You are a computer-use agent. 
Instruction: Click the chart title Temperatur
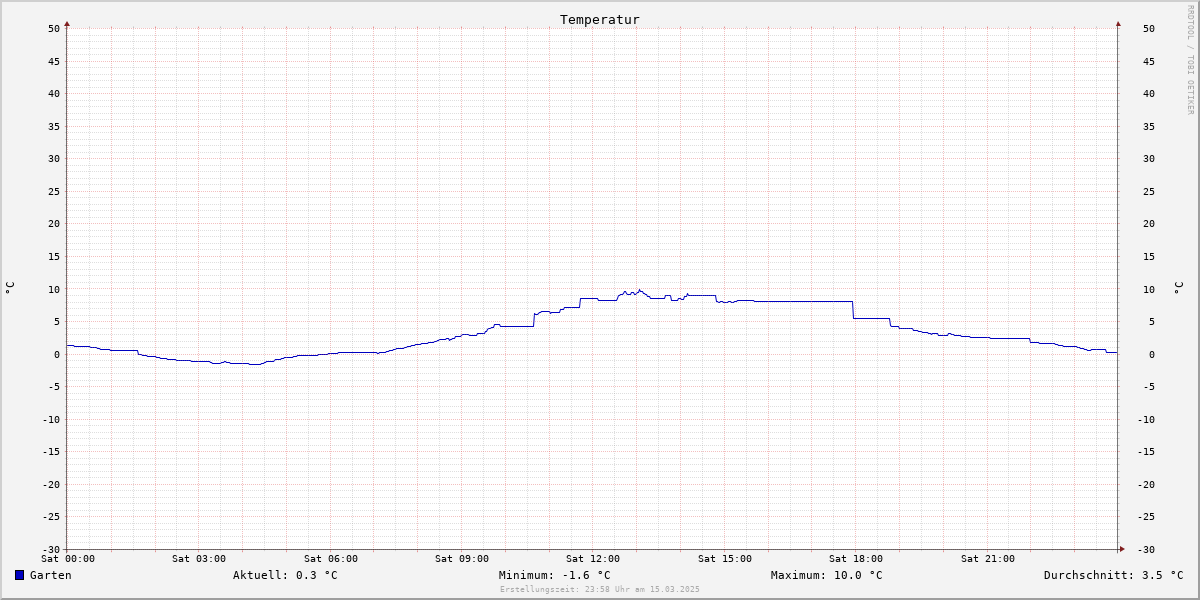tap(600, 19)
